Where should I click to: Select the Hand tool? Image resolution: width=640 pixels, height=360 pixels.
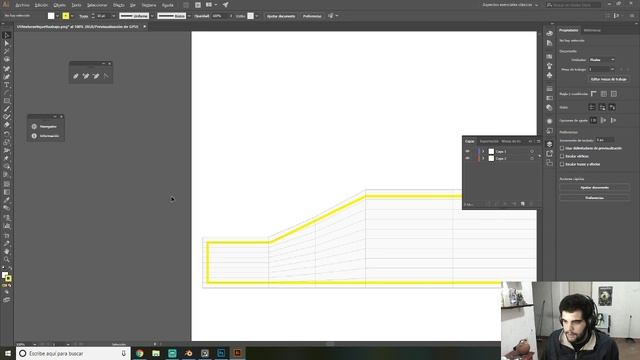pos(7,251)
